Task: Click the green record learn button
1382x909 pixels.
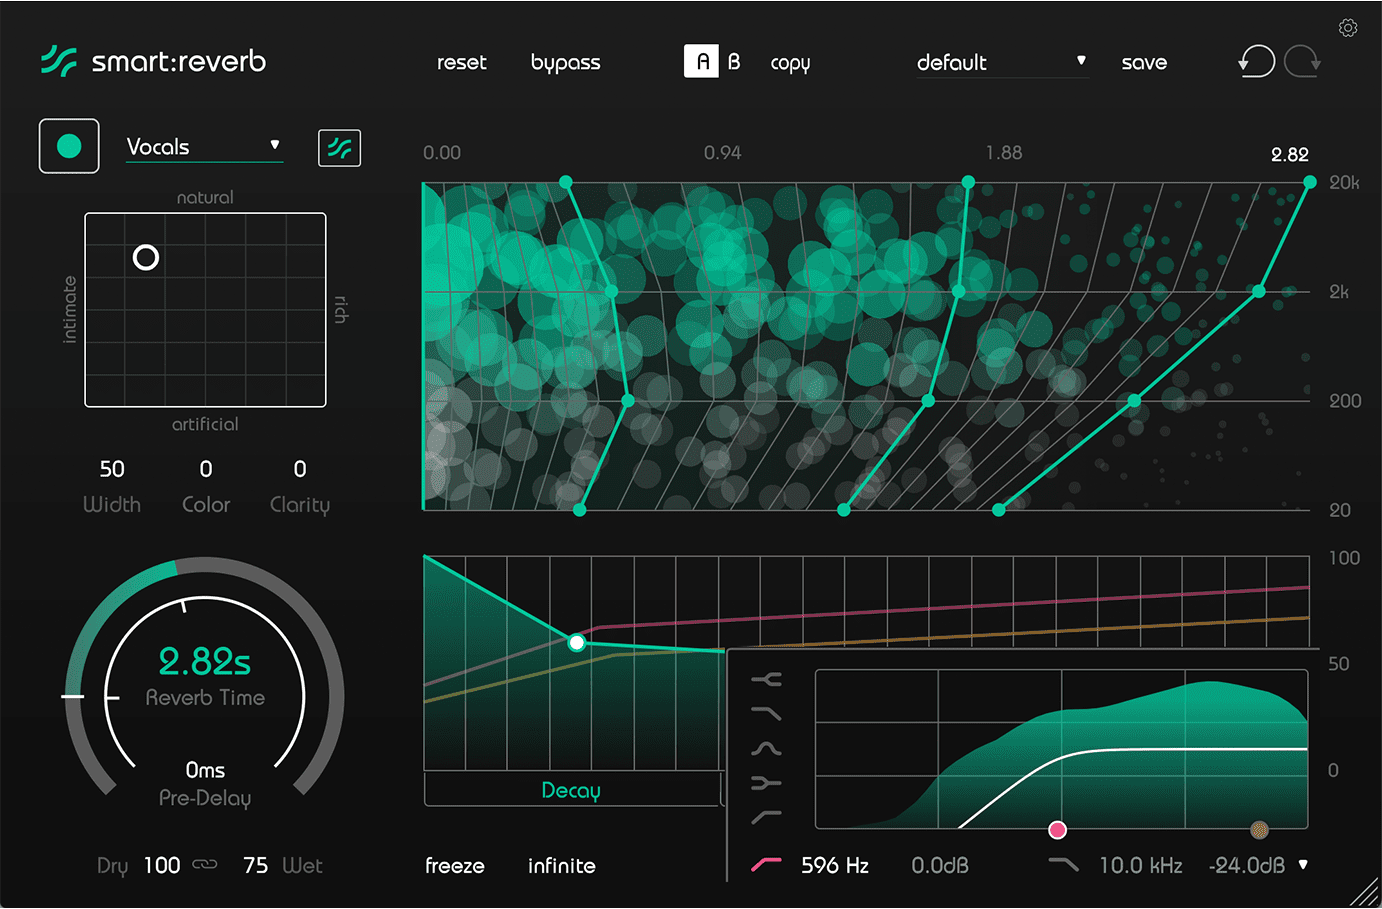Action: pos(69,146)
